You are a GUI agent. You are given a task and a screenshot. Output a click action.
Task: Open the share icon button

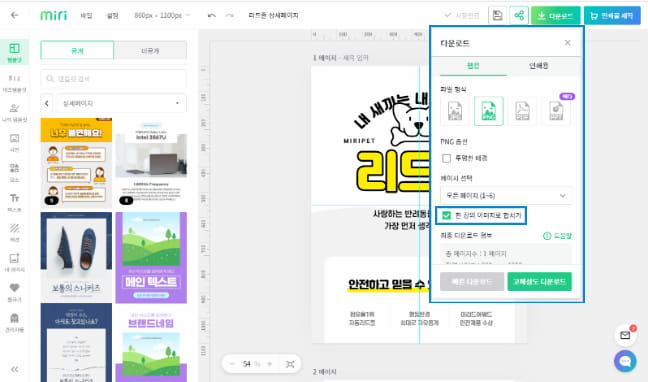[x=519, y=16]
